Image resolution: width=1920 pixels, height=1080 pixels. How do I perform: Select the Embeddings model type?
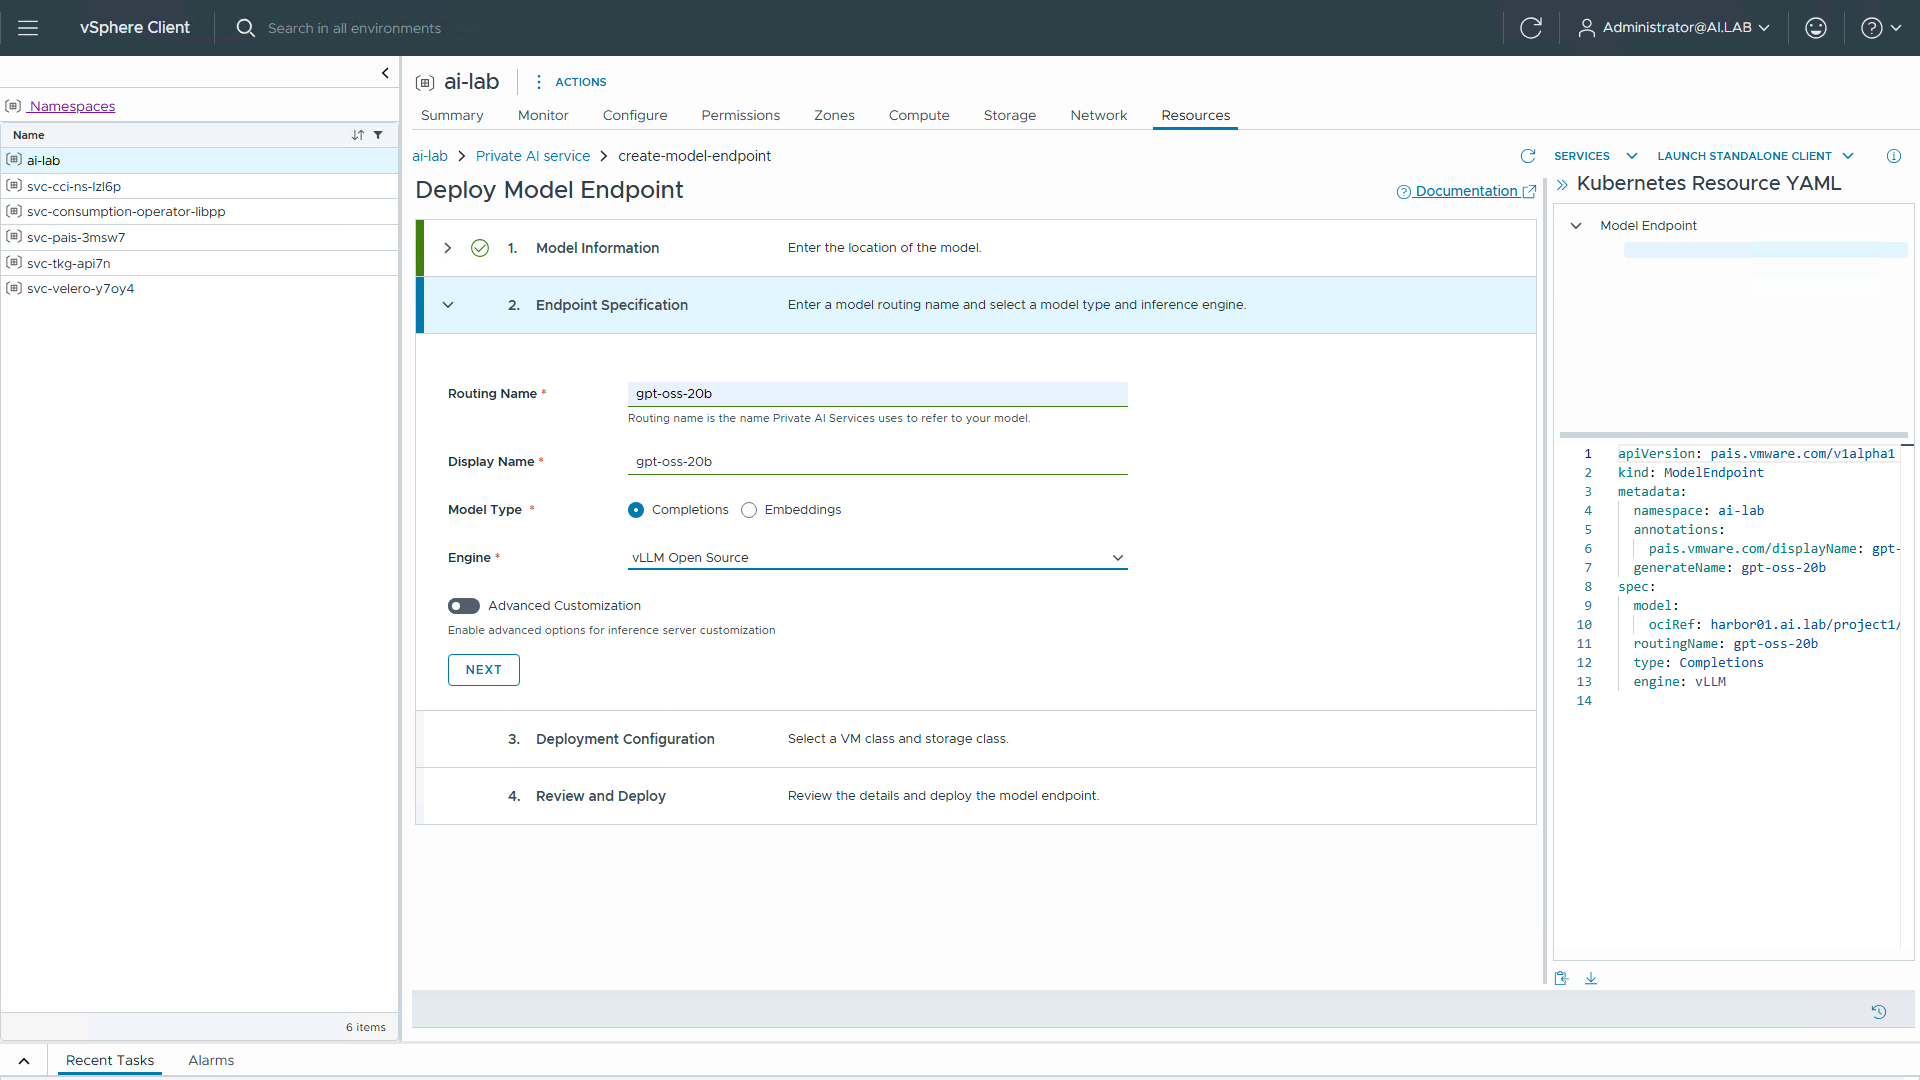coord(749,510)
